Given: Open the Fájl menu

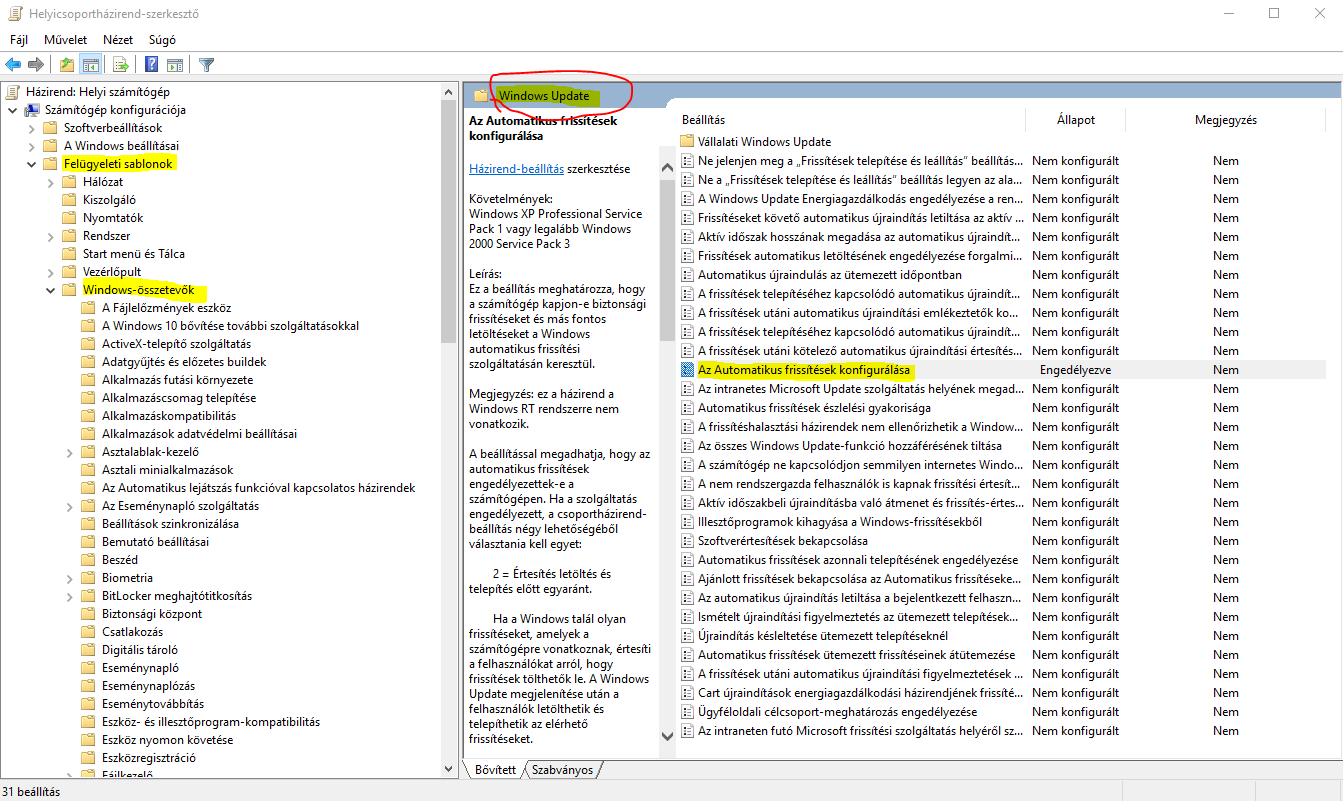Looking at the screenshot, I should 19,40.
